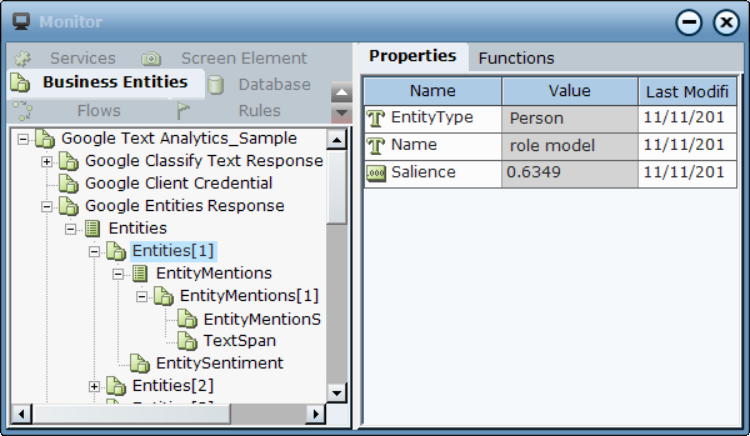Collapse the EntityMentions[1] node

tap(142, 297)
